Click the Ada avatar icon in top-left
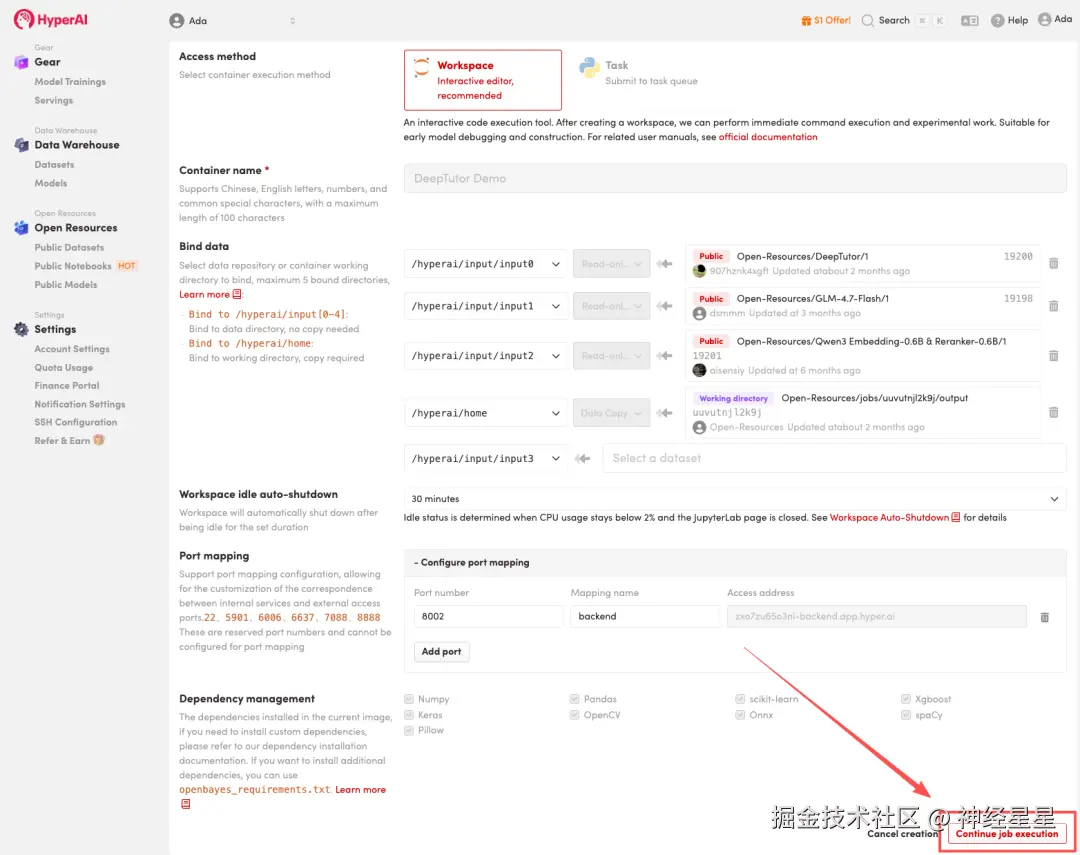Image resolution: width=1080 pixels, height=855 pixels. [176, 21]
